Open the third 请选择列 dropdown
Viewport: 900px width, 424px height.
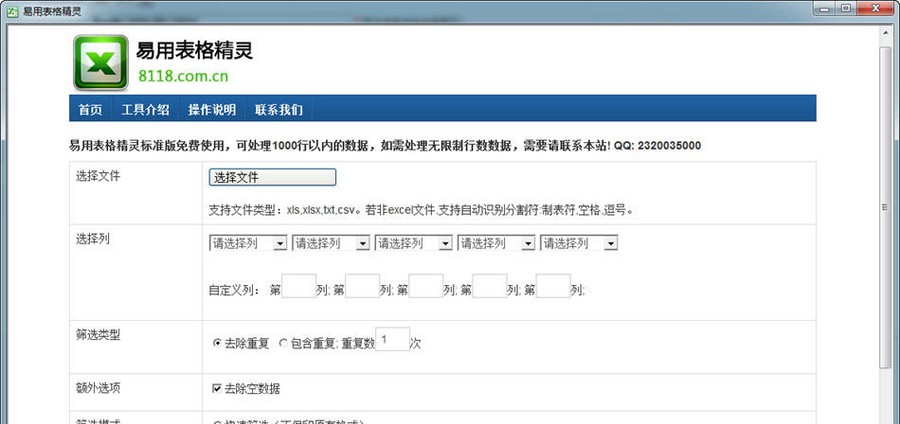pyautogui.click(x=413, y=243)
